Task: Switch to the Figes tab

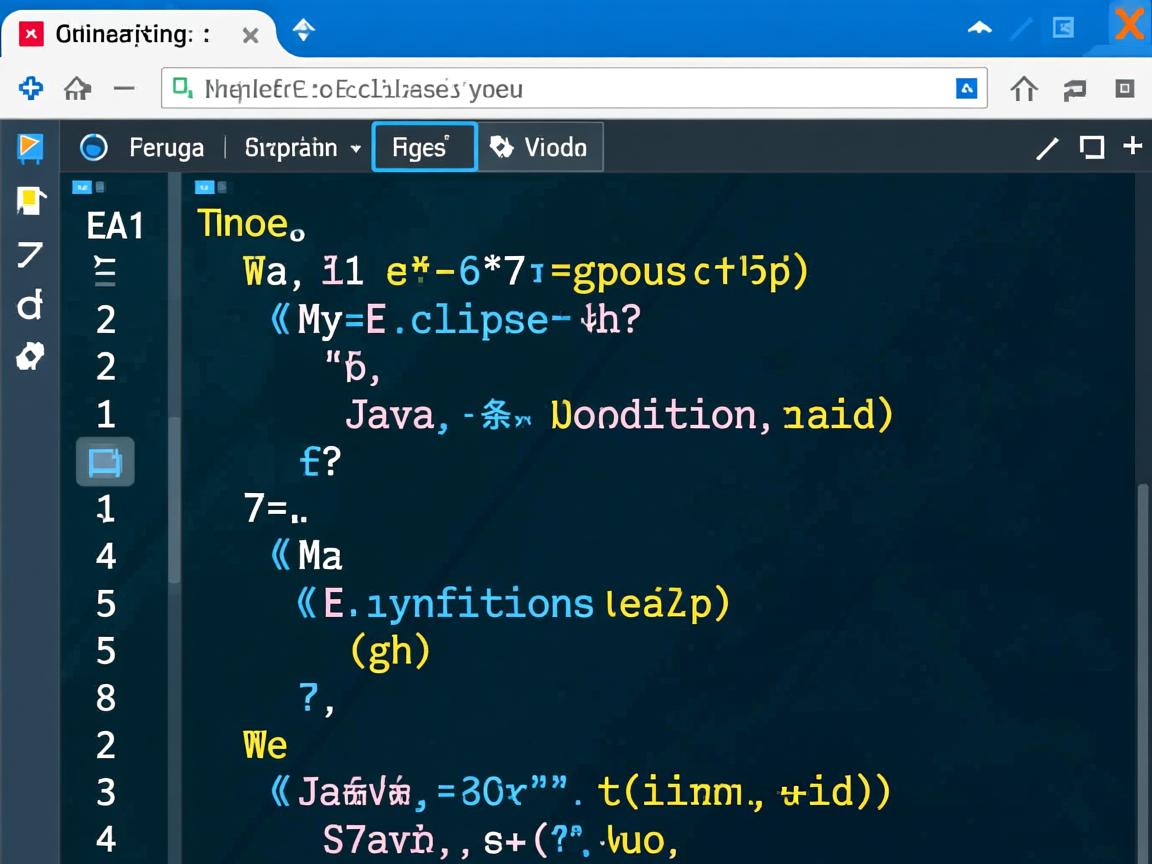Action: (424, 148)
